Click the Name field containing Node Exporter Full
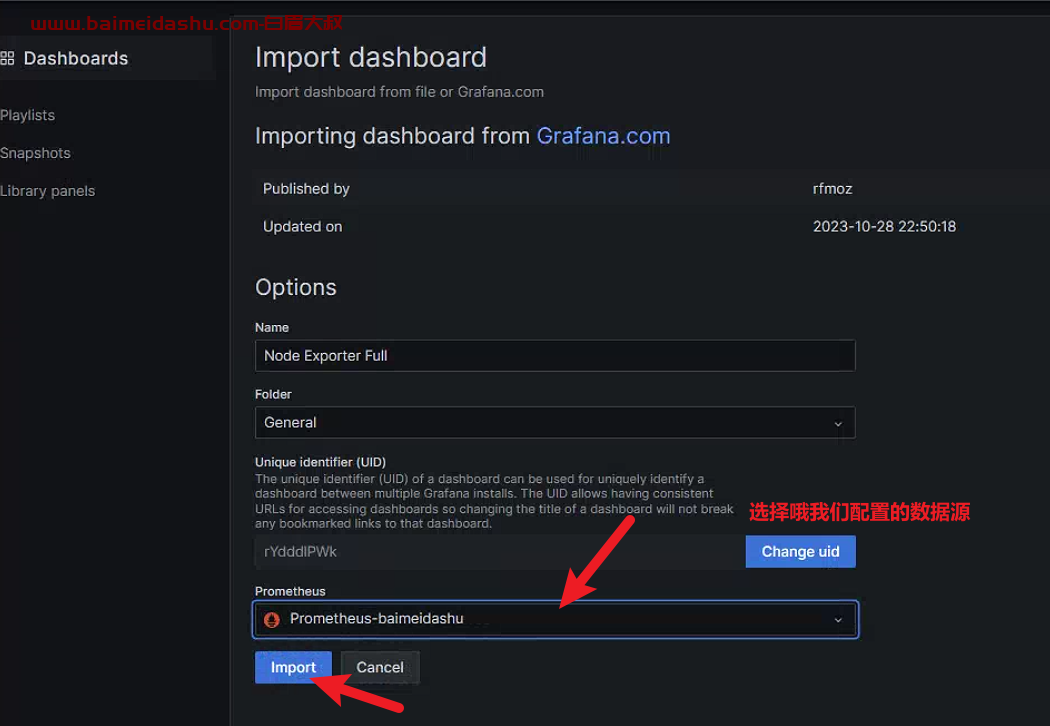The image size is (1050, 726). 555,356
